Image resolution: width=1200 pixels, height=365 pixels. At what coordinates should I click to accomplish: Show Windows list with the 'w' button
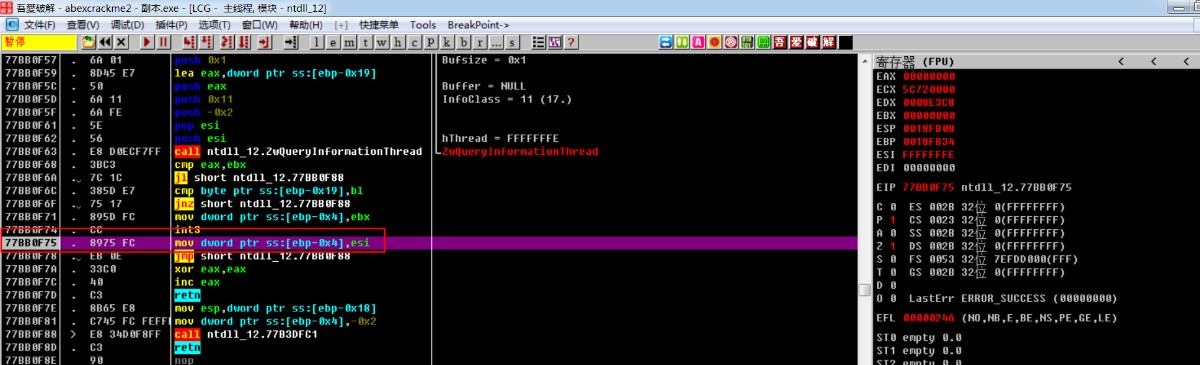click(x=381, y=42)
